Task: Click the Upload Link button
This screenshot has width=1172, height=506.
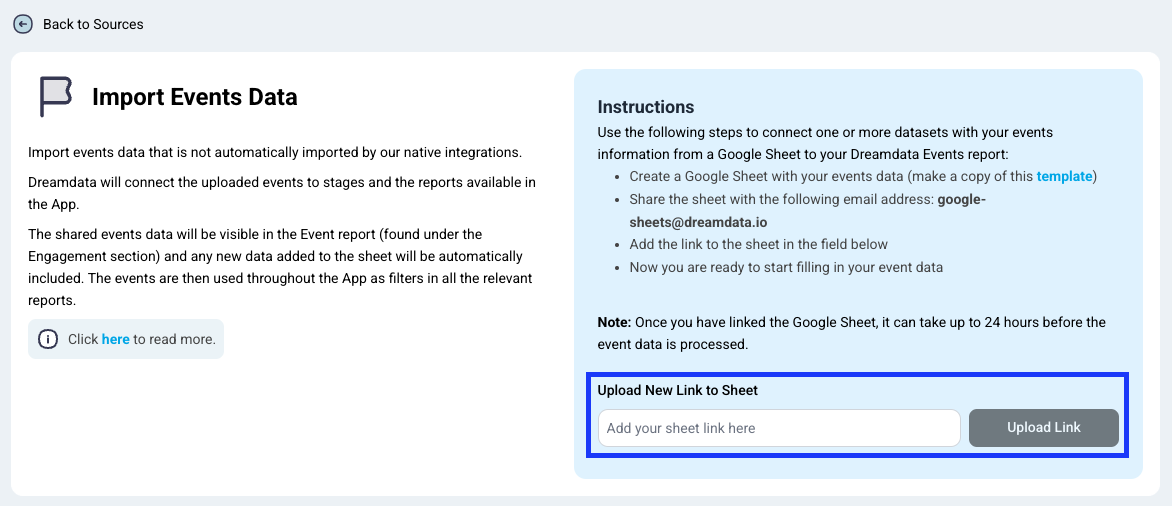Action: point(1043,428)
